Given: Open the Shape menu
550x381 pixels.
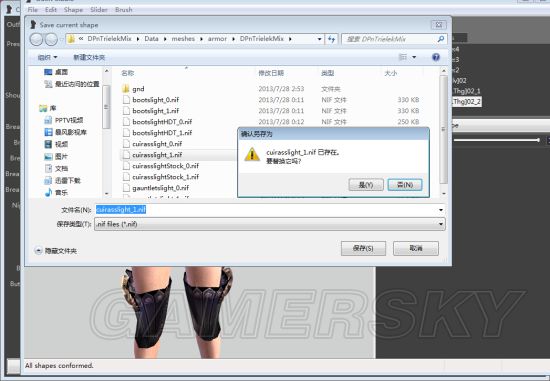Looking at the screenshot, I should click(x=73, y=10).
